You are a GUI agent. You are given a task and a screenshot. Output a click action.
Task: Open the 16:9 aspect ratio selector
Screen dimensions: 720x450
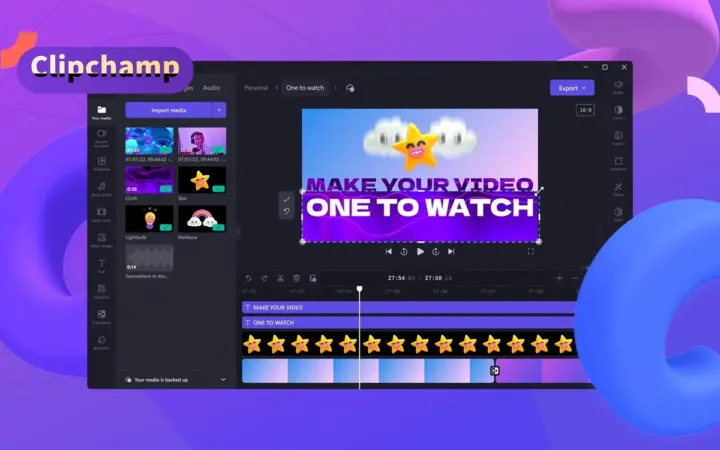pyautogui.click(x=585, y=110)
